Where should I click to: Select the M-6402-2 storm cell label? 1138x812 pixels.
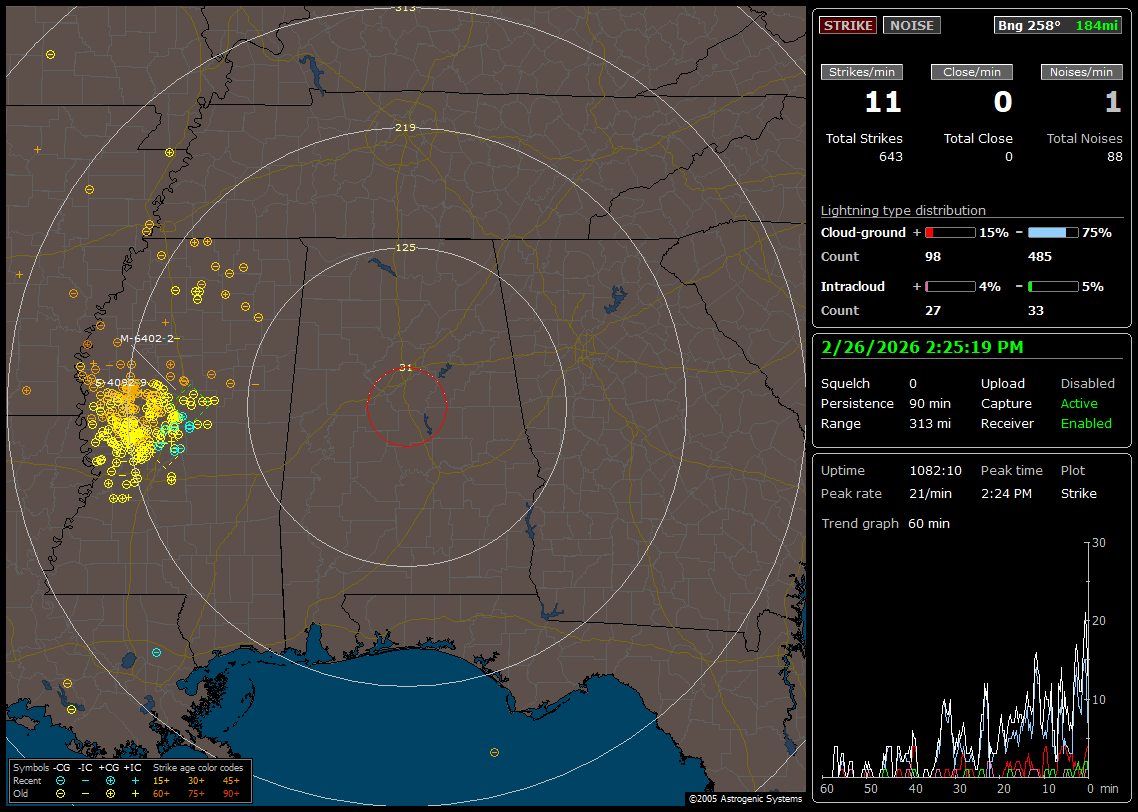147,338
